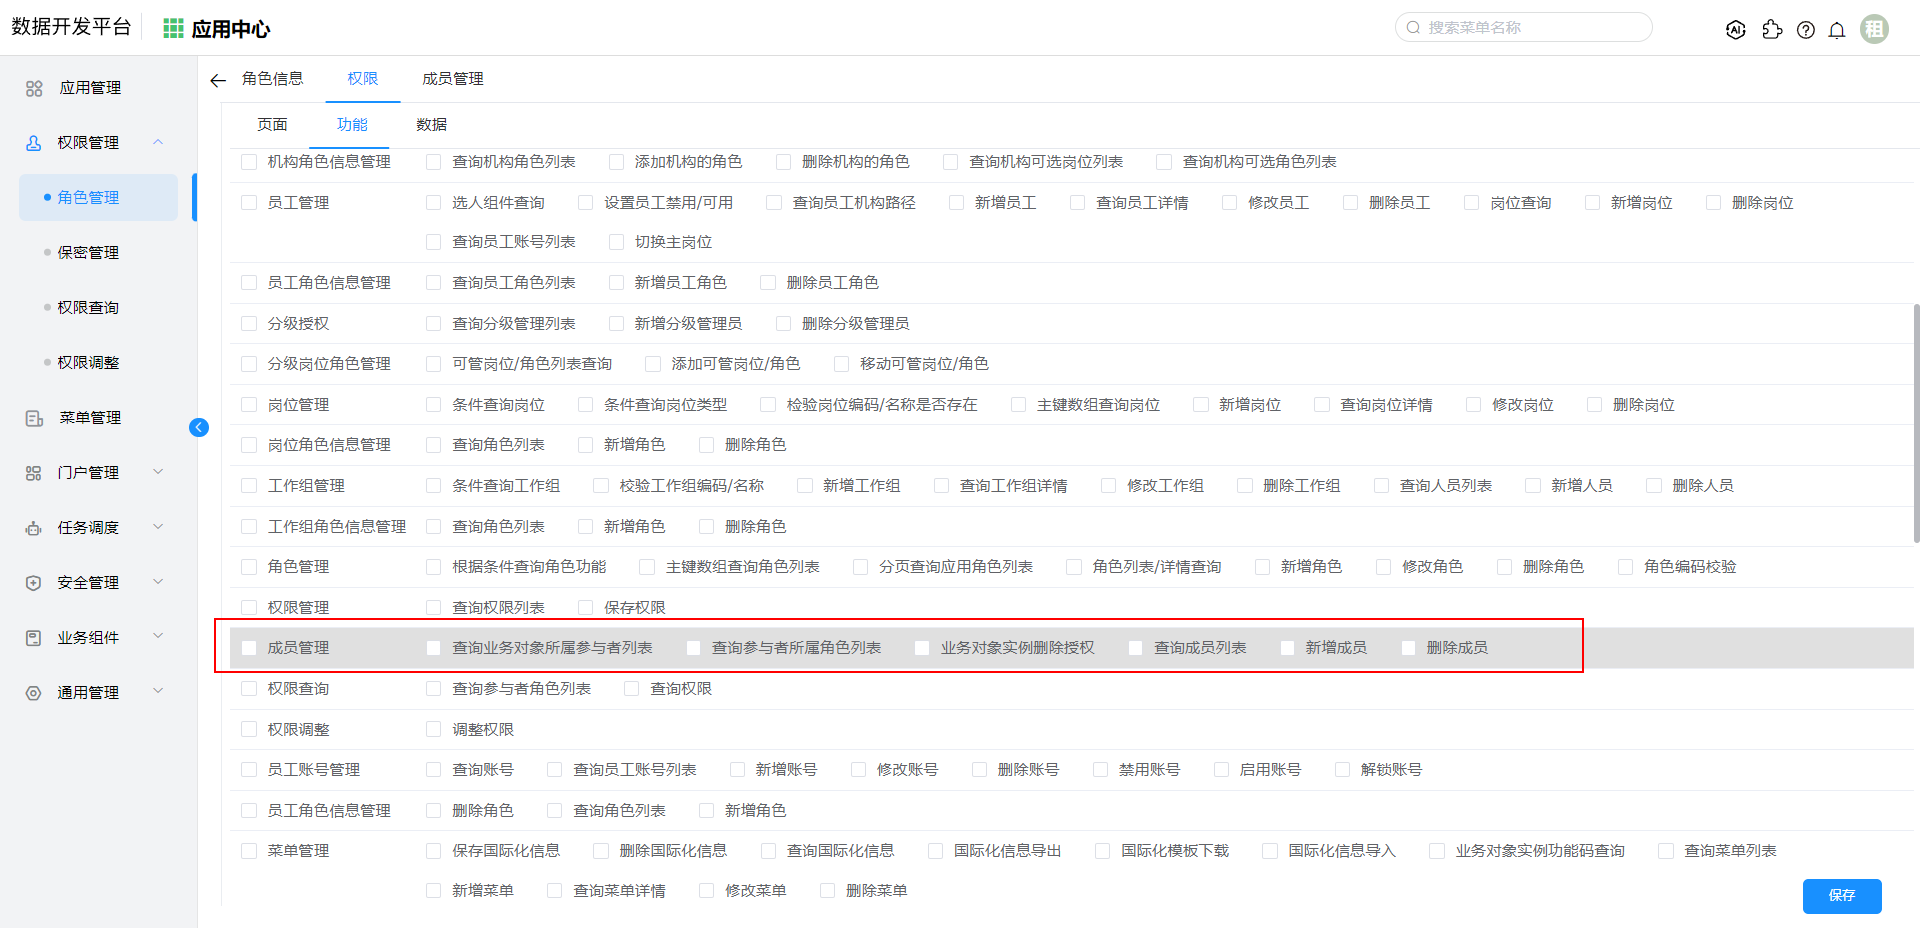Tick the 保存权限 checkbox

(x=586, y=608)
